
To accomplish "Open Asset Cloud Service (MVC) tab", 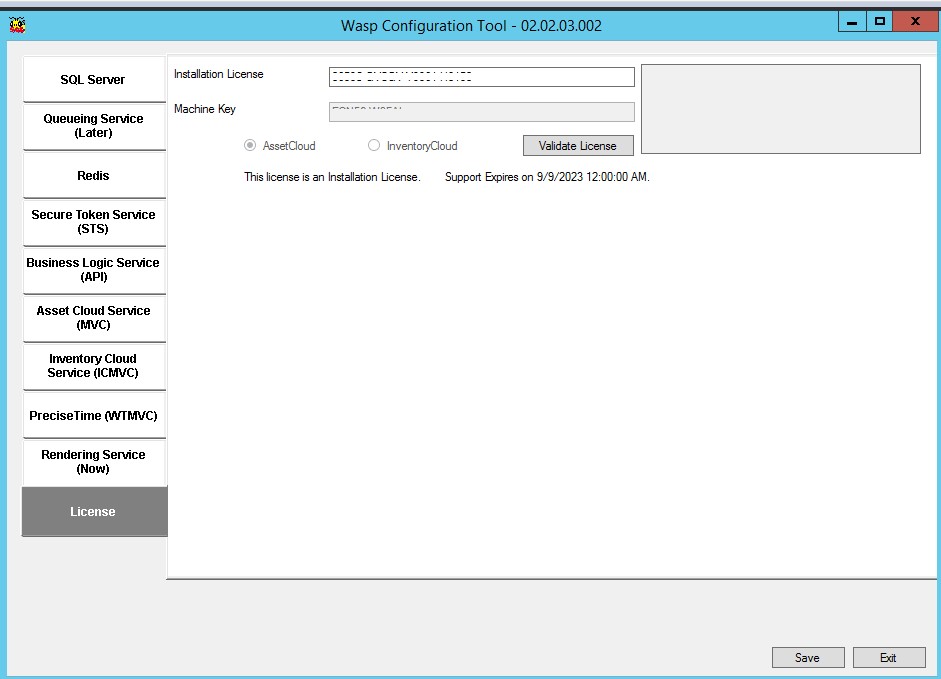I will (x=93, y=318).
